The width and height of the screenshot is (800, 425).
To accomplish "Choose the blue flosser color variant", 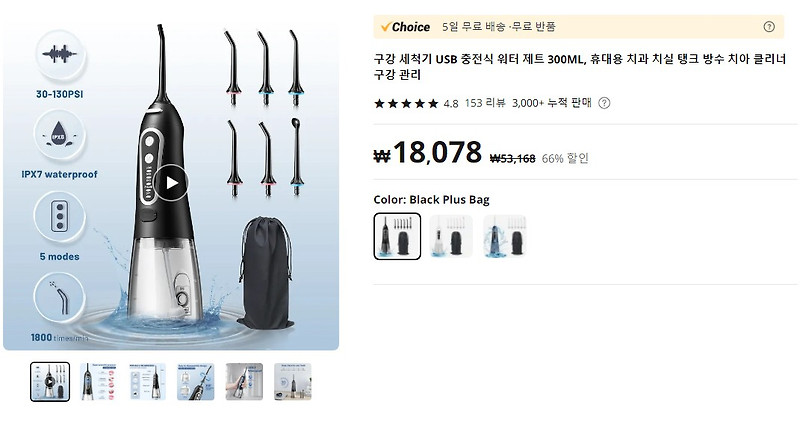I will (505, 236).
